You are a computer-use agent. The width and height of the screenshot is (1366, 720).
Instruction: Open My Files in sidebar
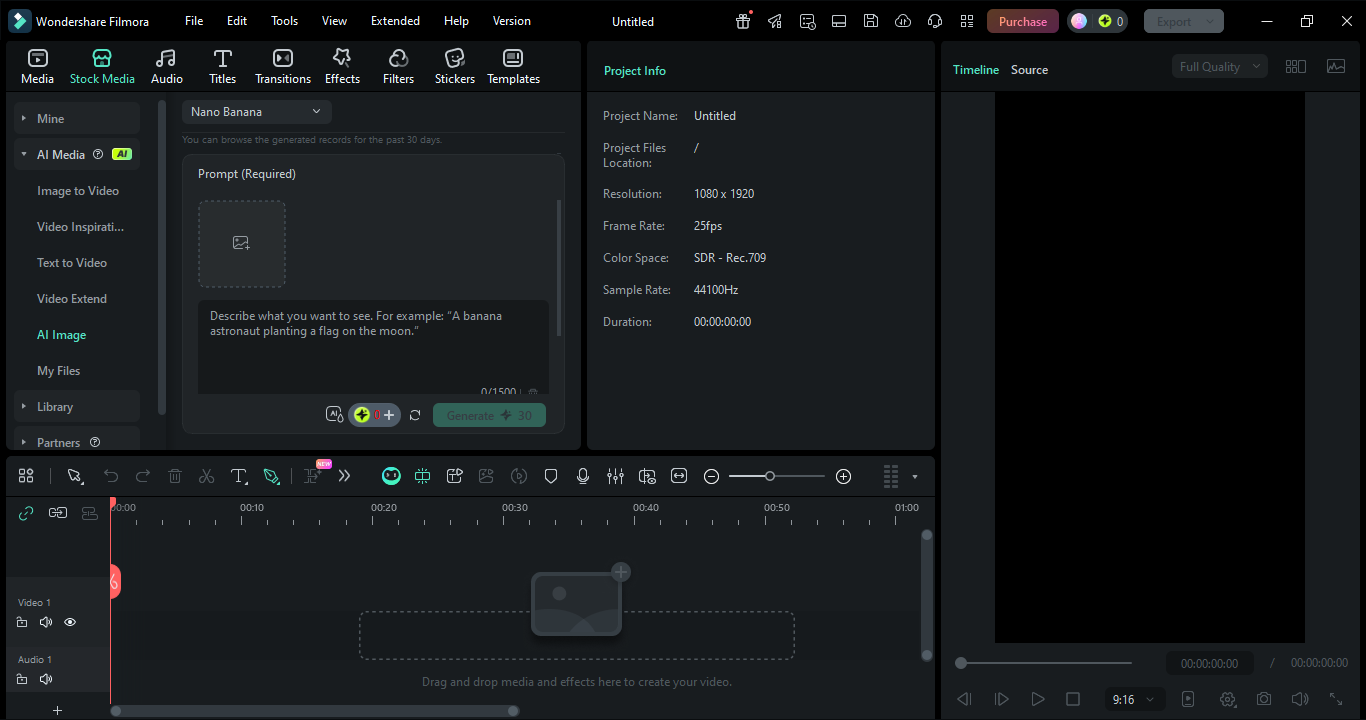point(59,370)
